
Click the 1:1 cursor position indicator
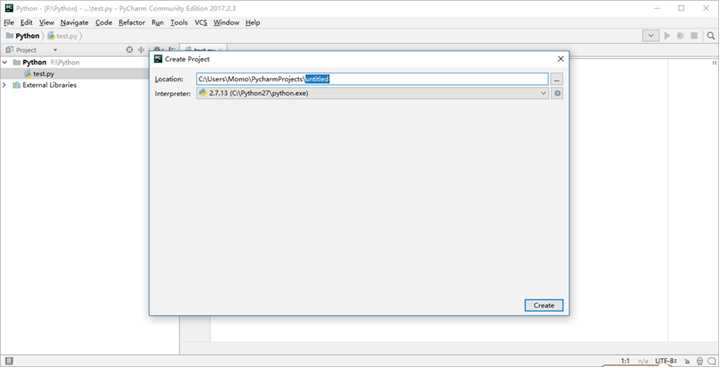point(625,361)
